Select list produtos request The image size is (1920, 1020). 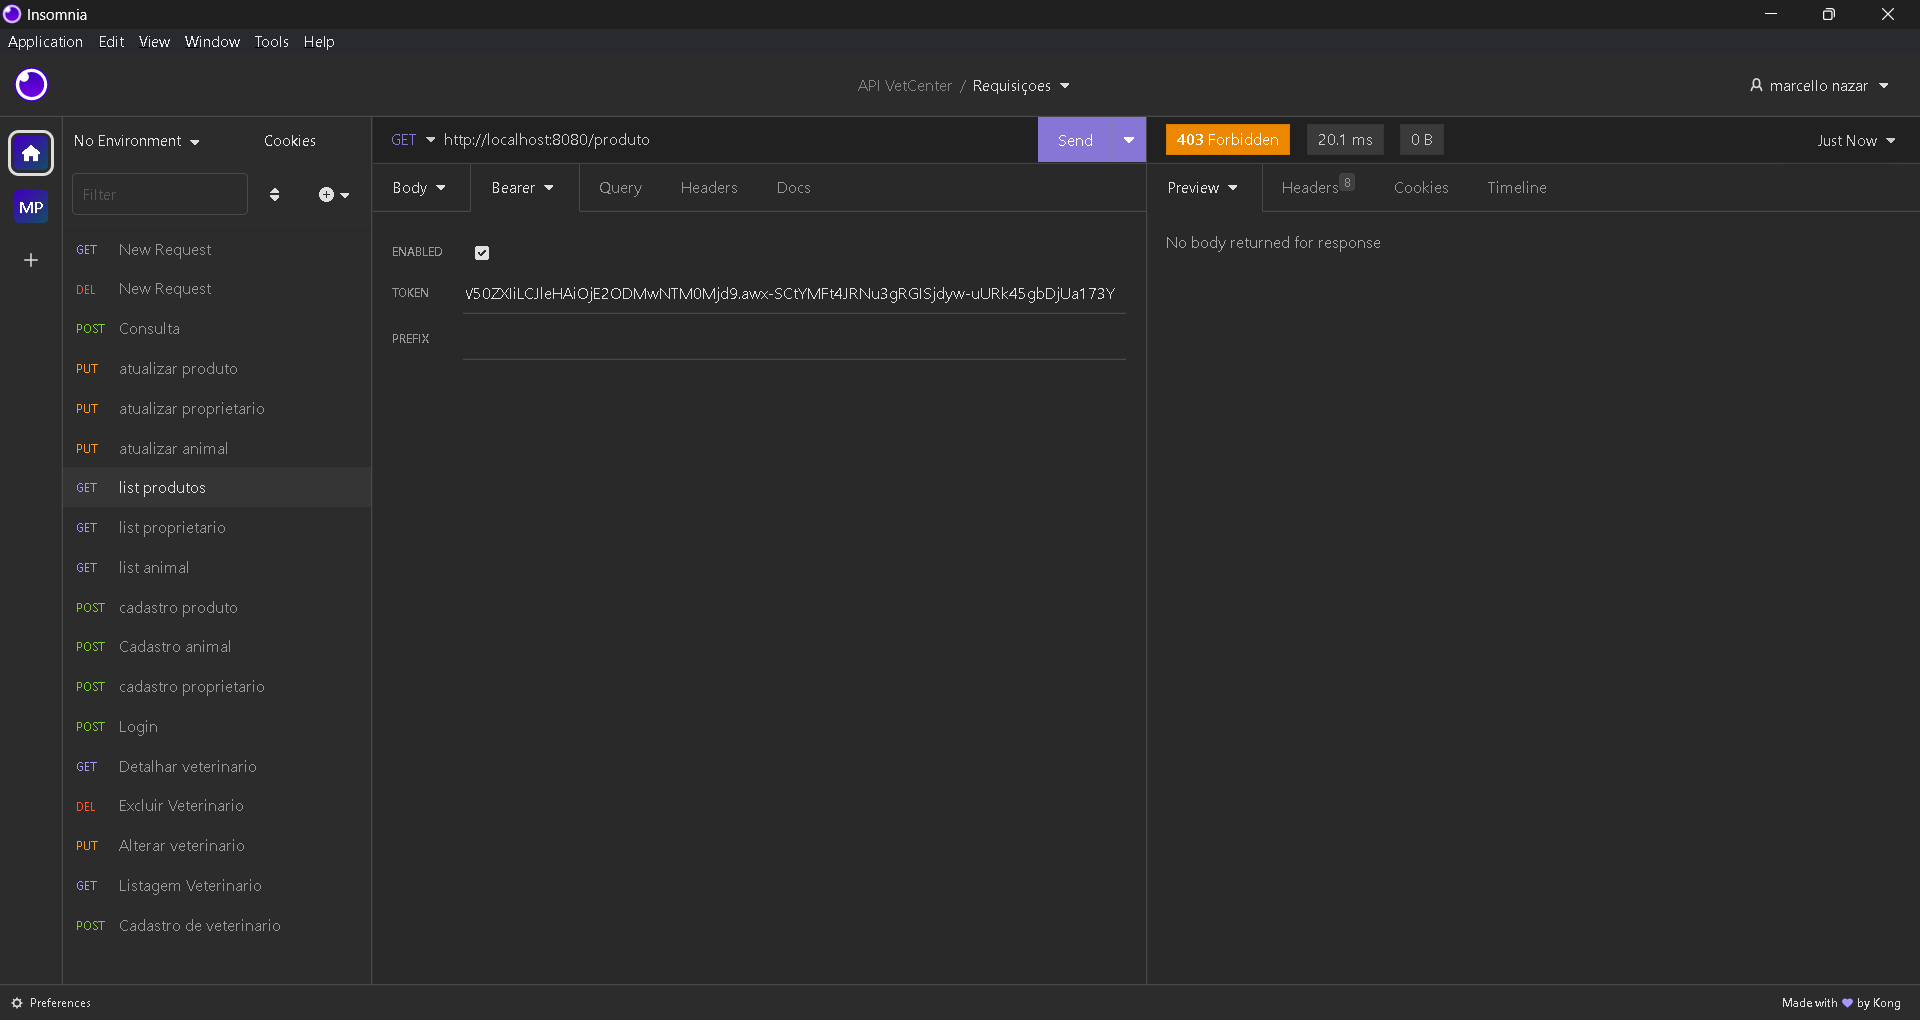point(217,488)
